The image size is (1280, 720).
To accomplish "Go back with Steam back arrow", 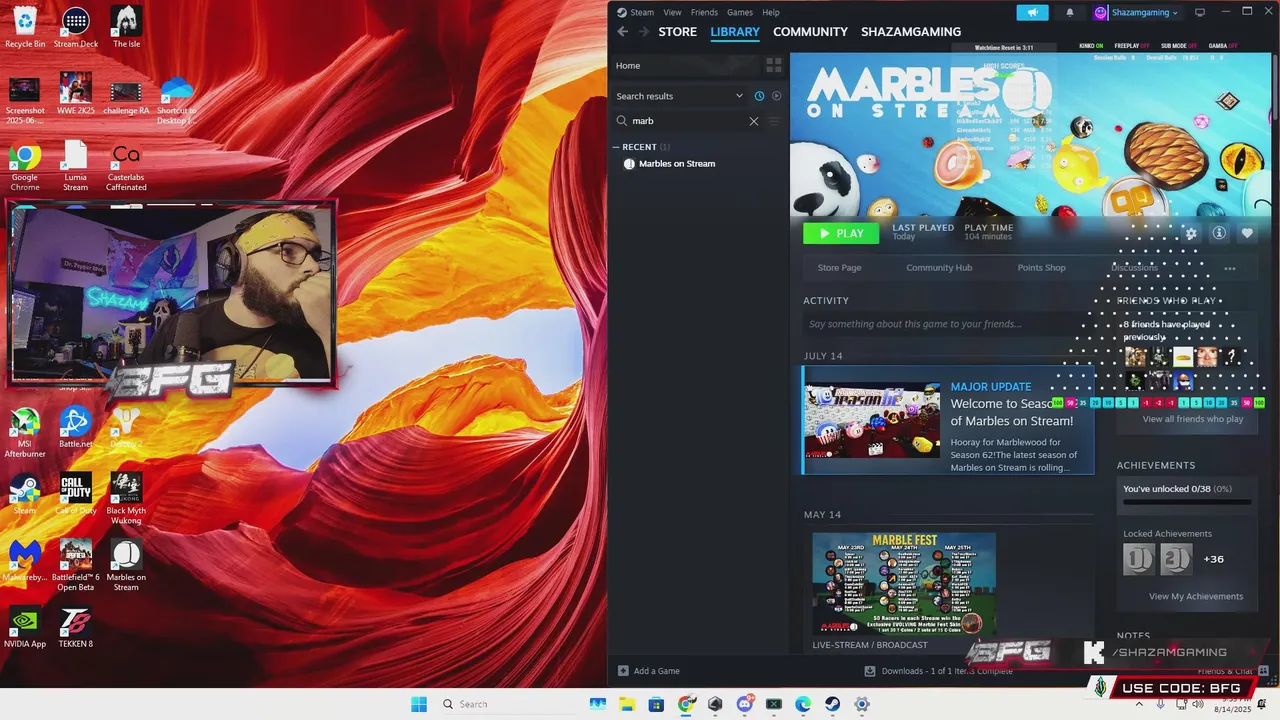I will click(x=623, y=32).
